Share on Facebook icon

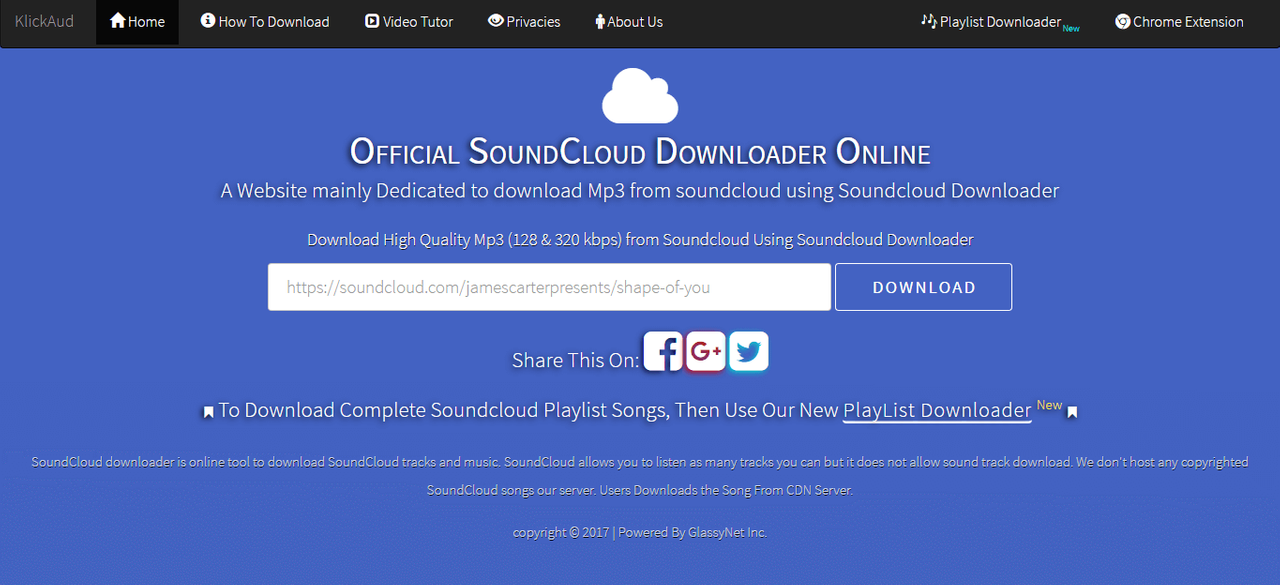(663, 352)
